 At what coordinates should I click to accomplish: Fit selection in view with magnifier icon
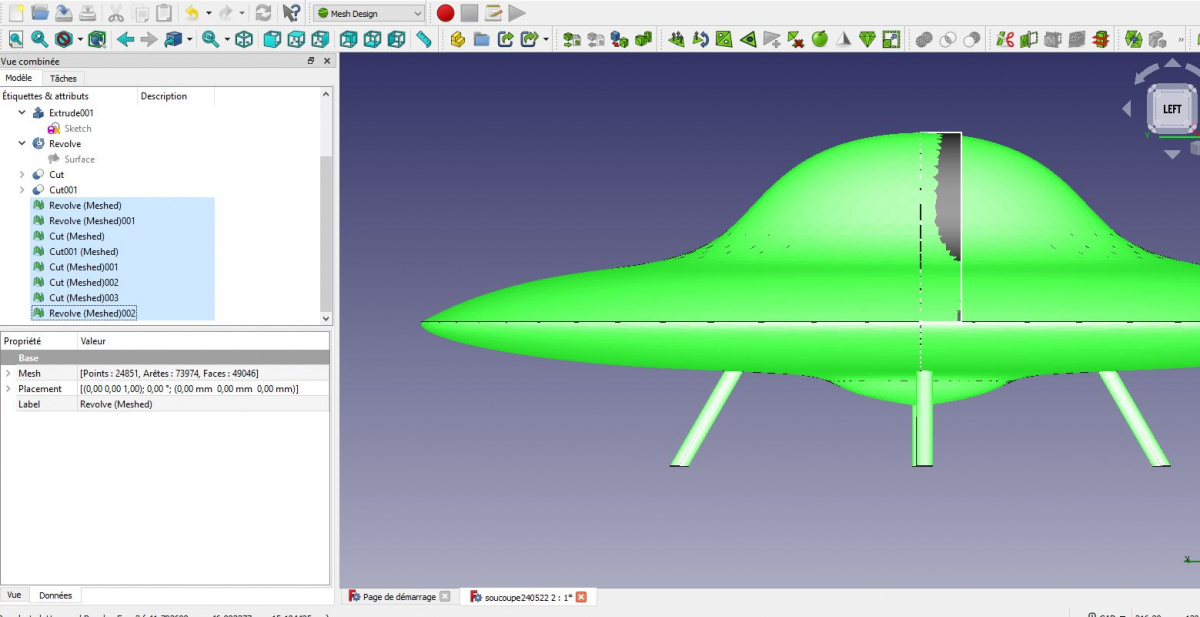(40, 39)
